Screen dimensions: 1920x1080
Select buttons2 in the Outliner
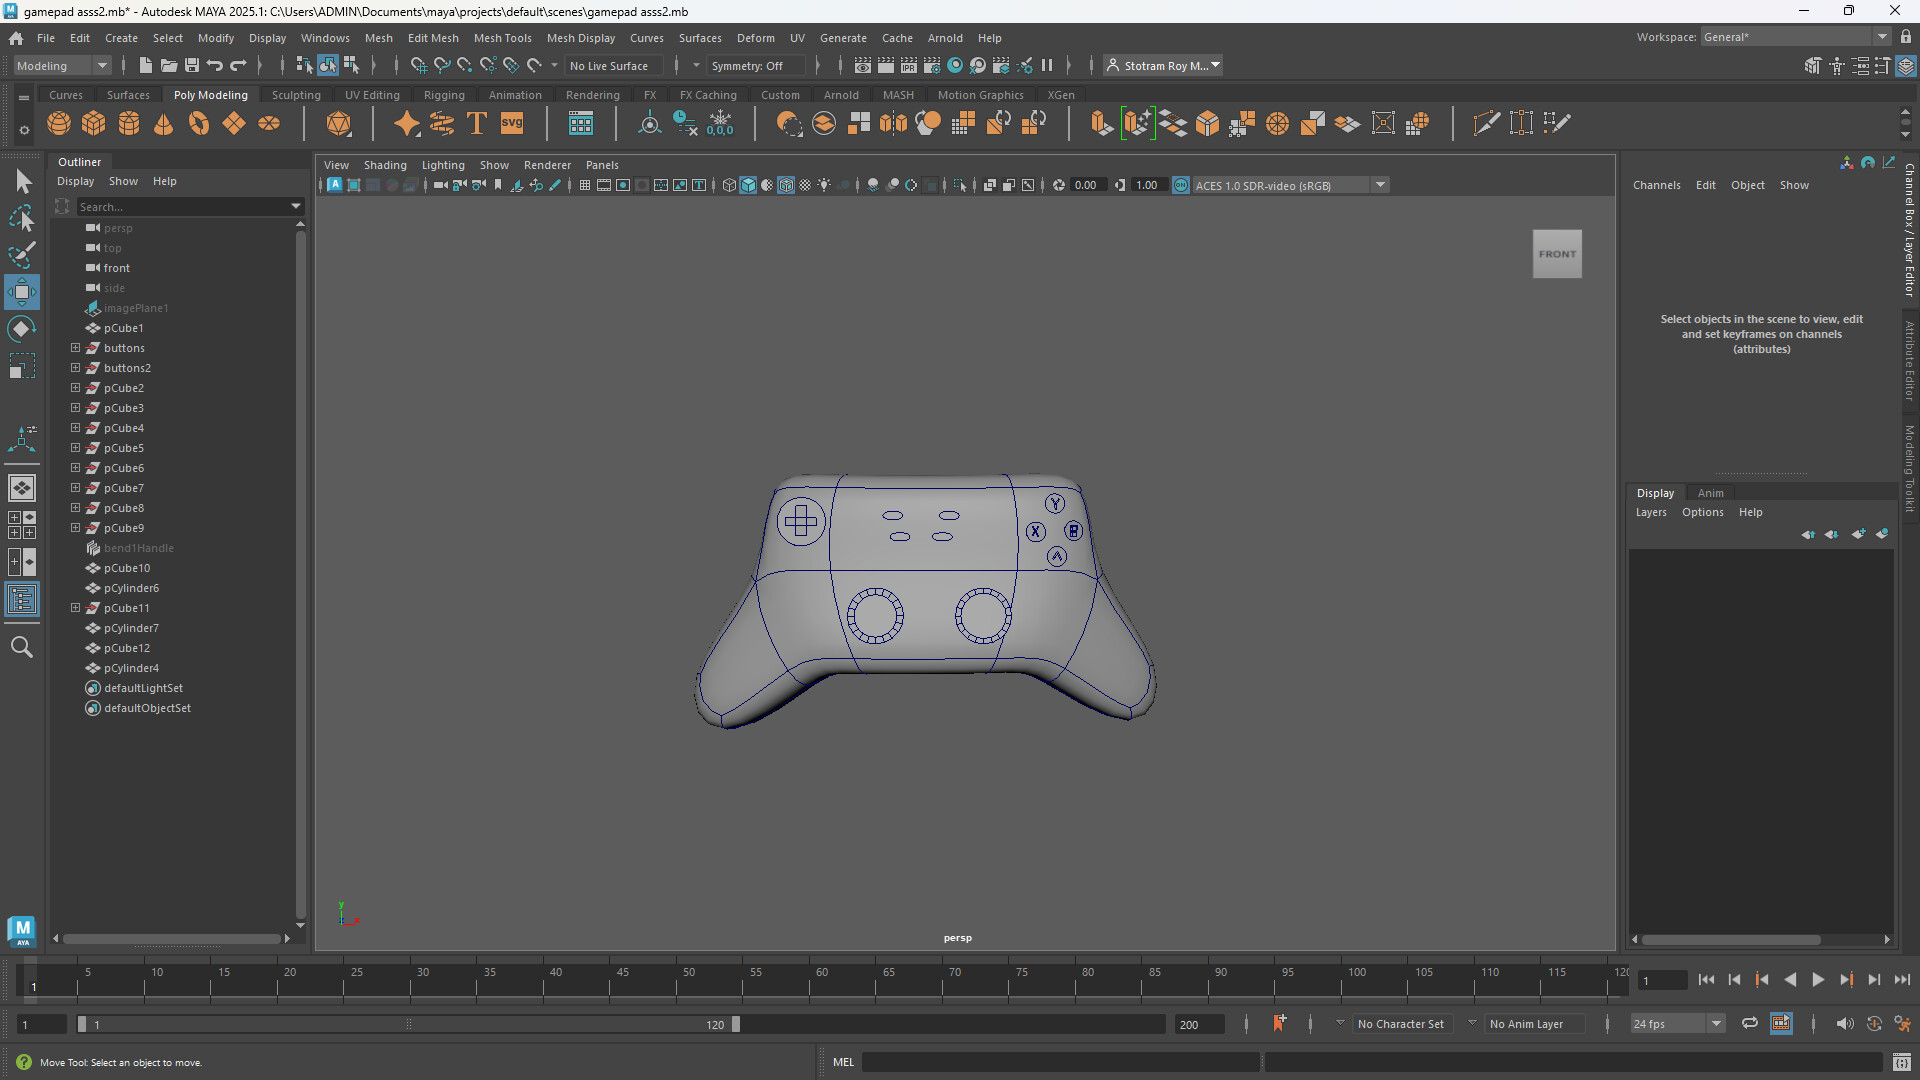(128, 368)
